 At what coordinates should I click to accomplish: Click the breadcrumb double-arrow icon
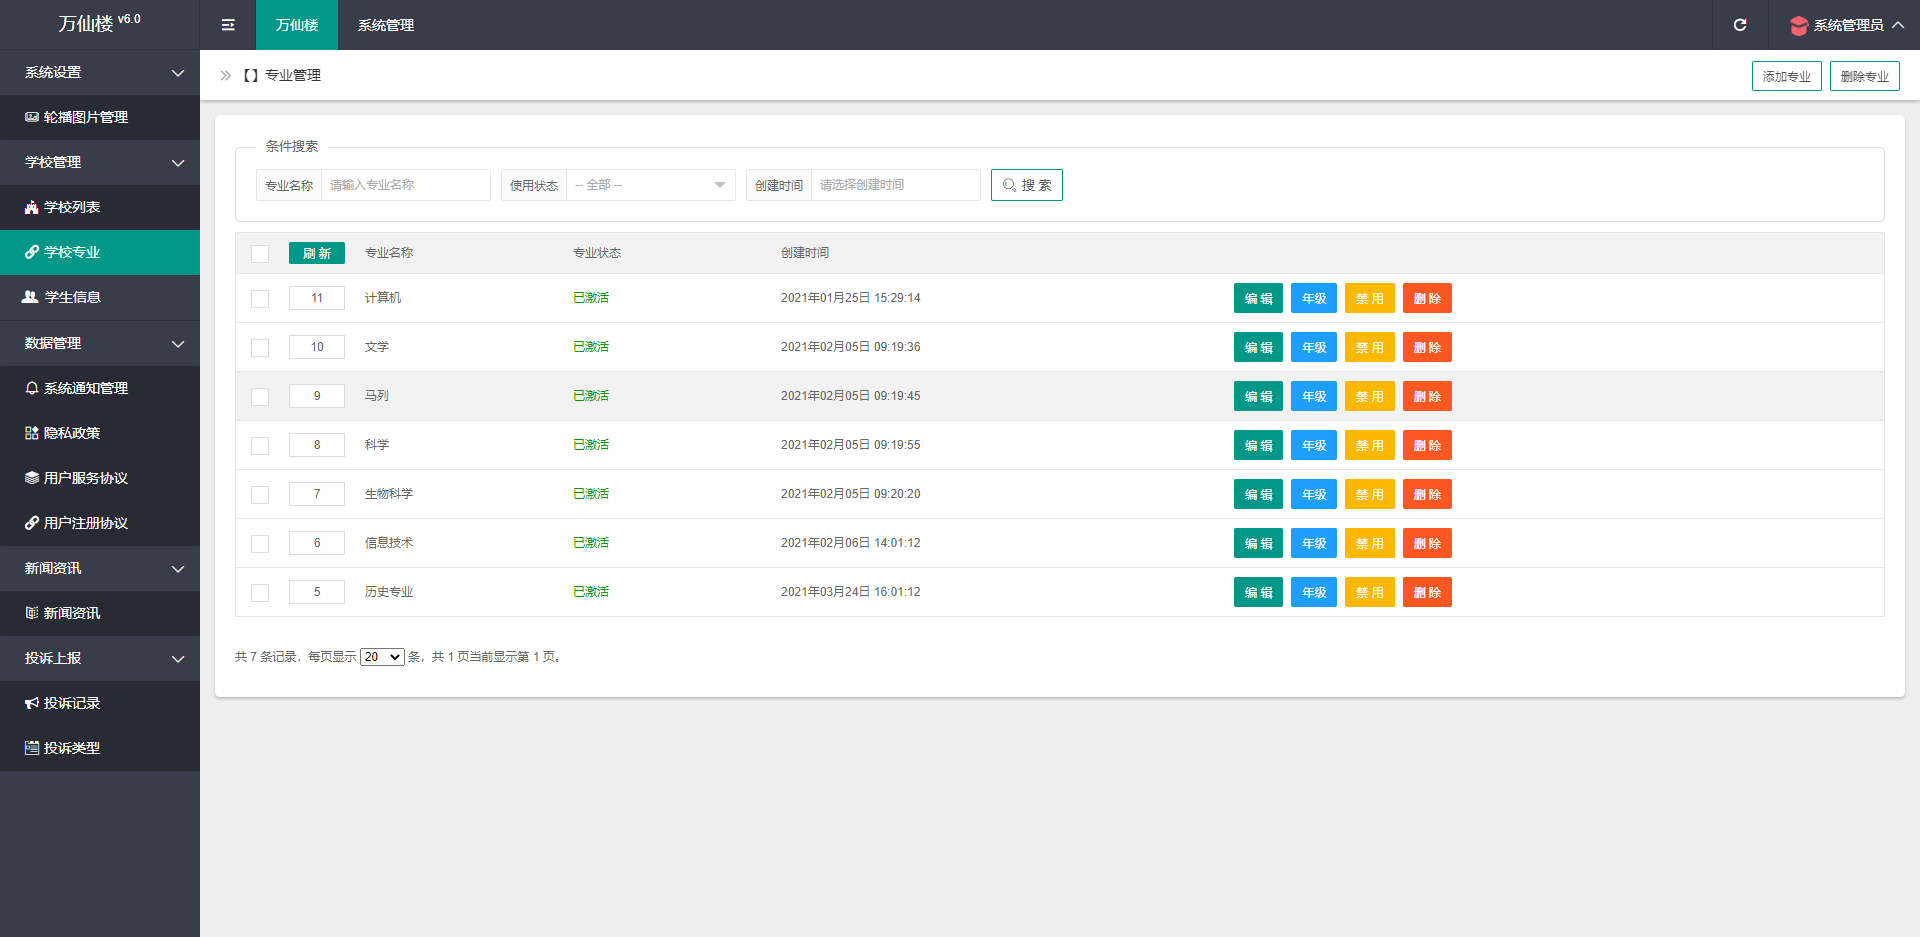(x=226, y=75)
